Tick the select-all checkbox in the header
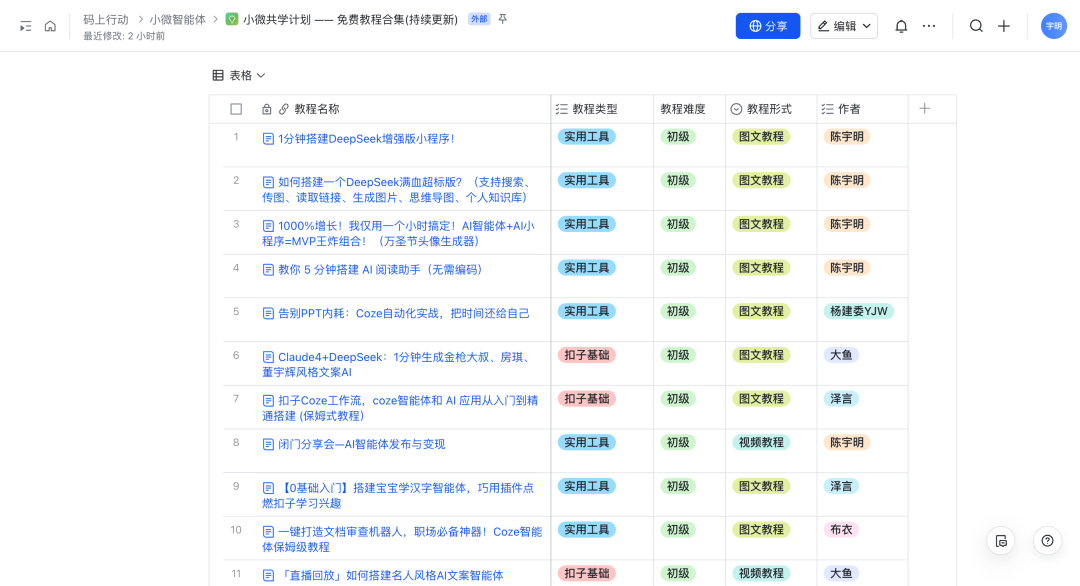The image size is (1080, 586). coord(236,109)
